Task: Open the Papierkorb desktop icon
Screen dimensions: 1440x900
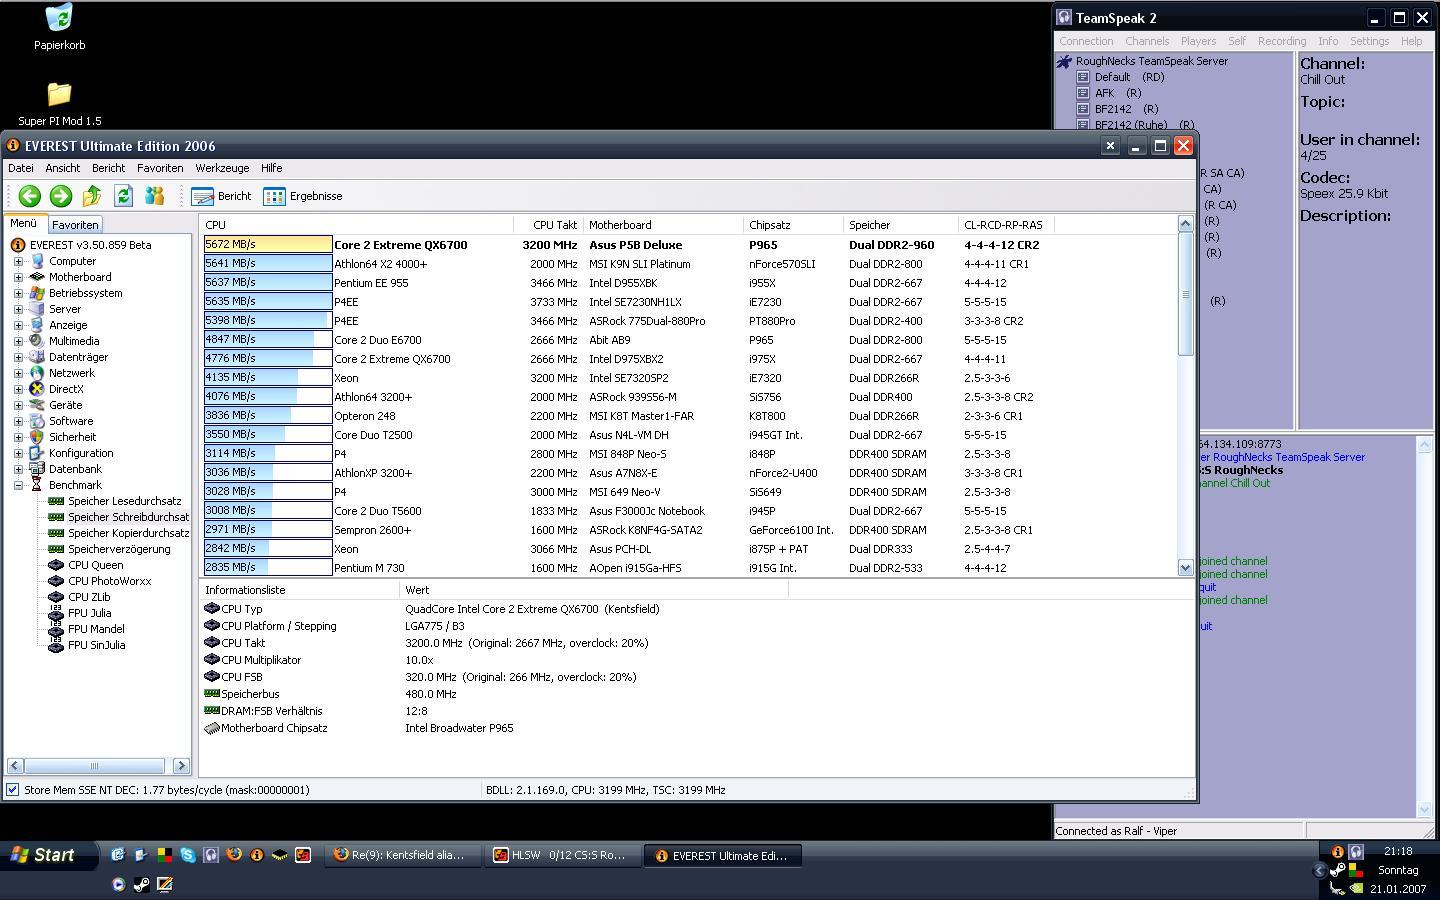Action: point(59,27)
